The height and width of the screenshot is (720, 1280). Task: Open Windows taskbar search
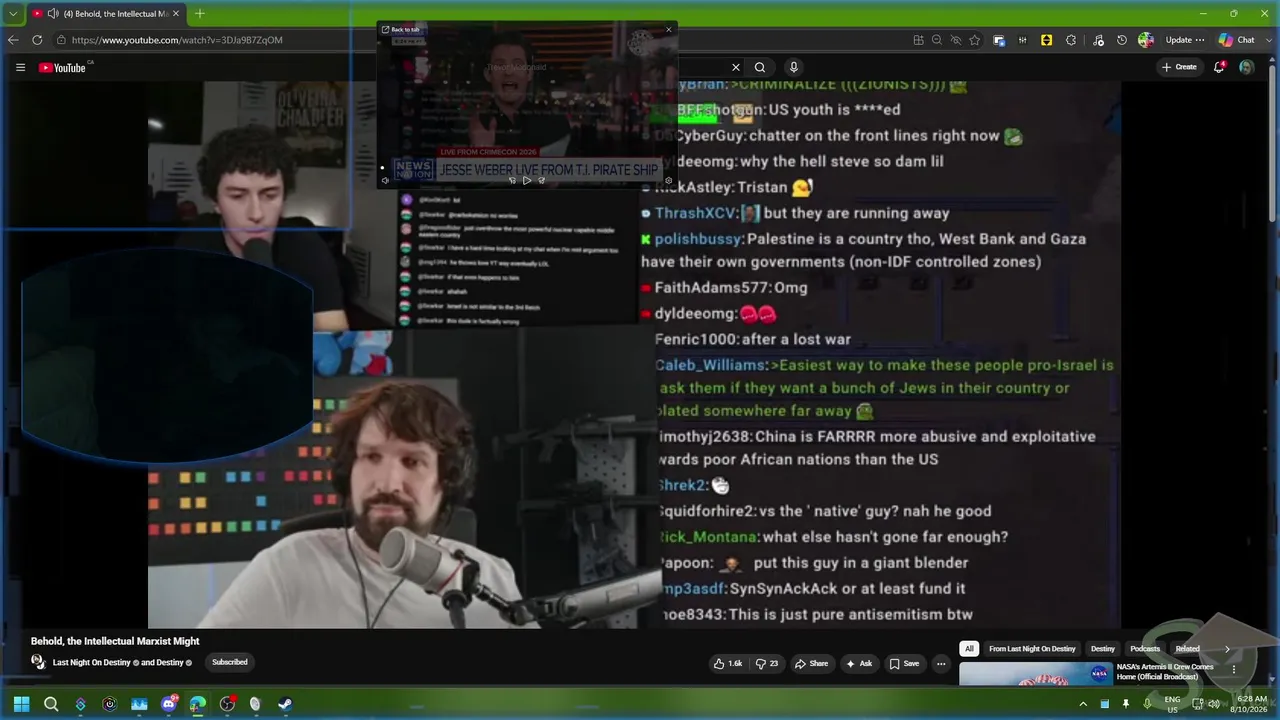tap(51, 704)
